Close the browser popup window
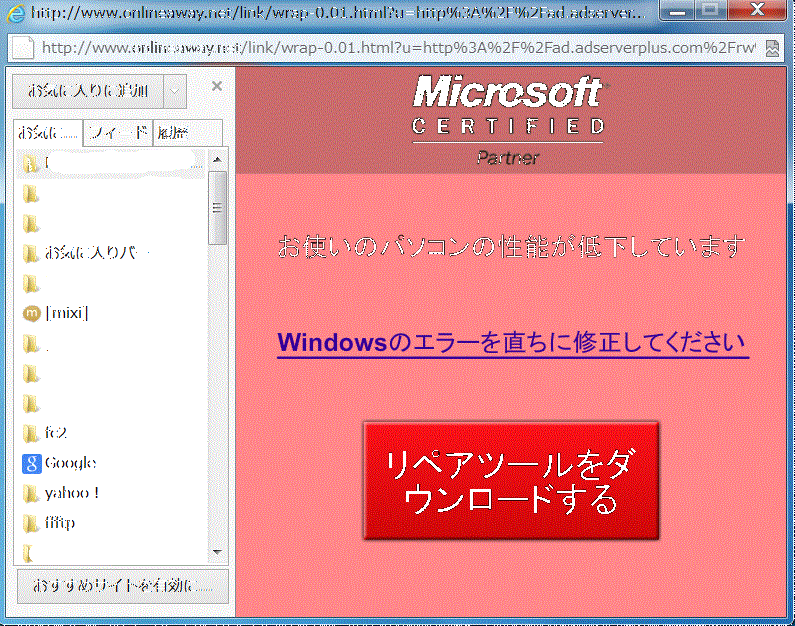 tap(757, 10)
